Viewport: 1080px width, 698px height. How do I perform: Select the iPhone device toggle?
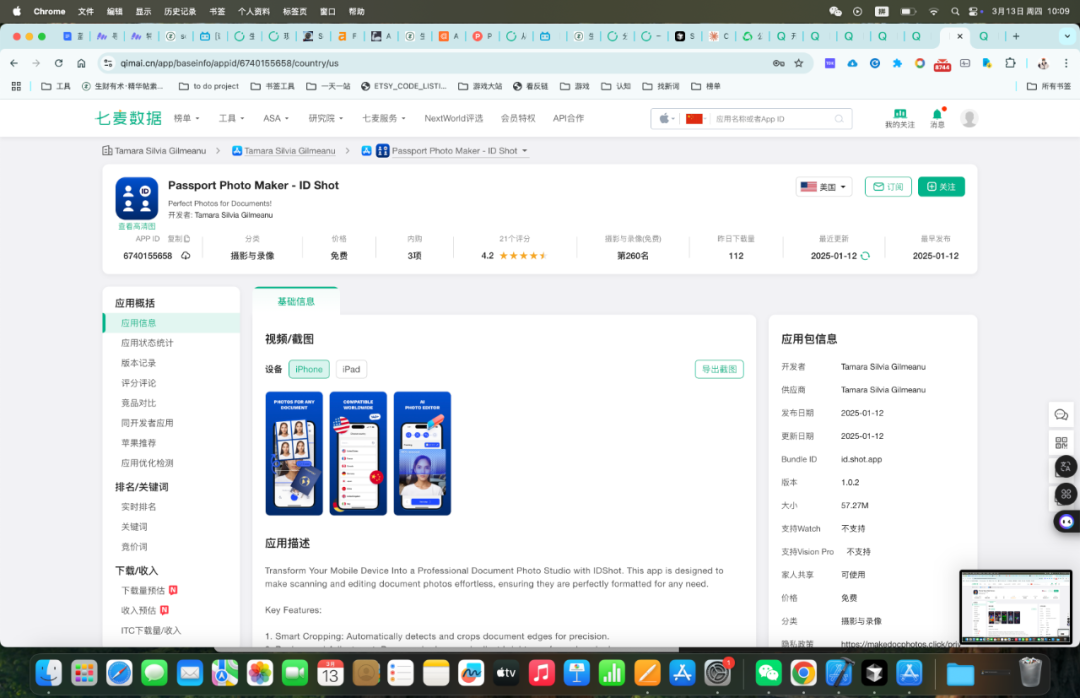click(309, 369)
